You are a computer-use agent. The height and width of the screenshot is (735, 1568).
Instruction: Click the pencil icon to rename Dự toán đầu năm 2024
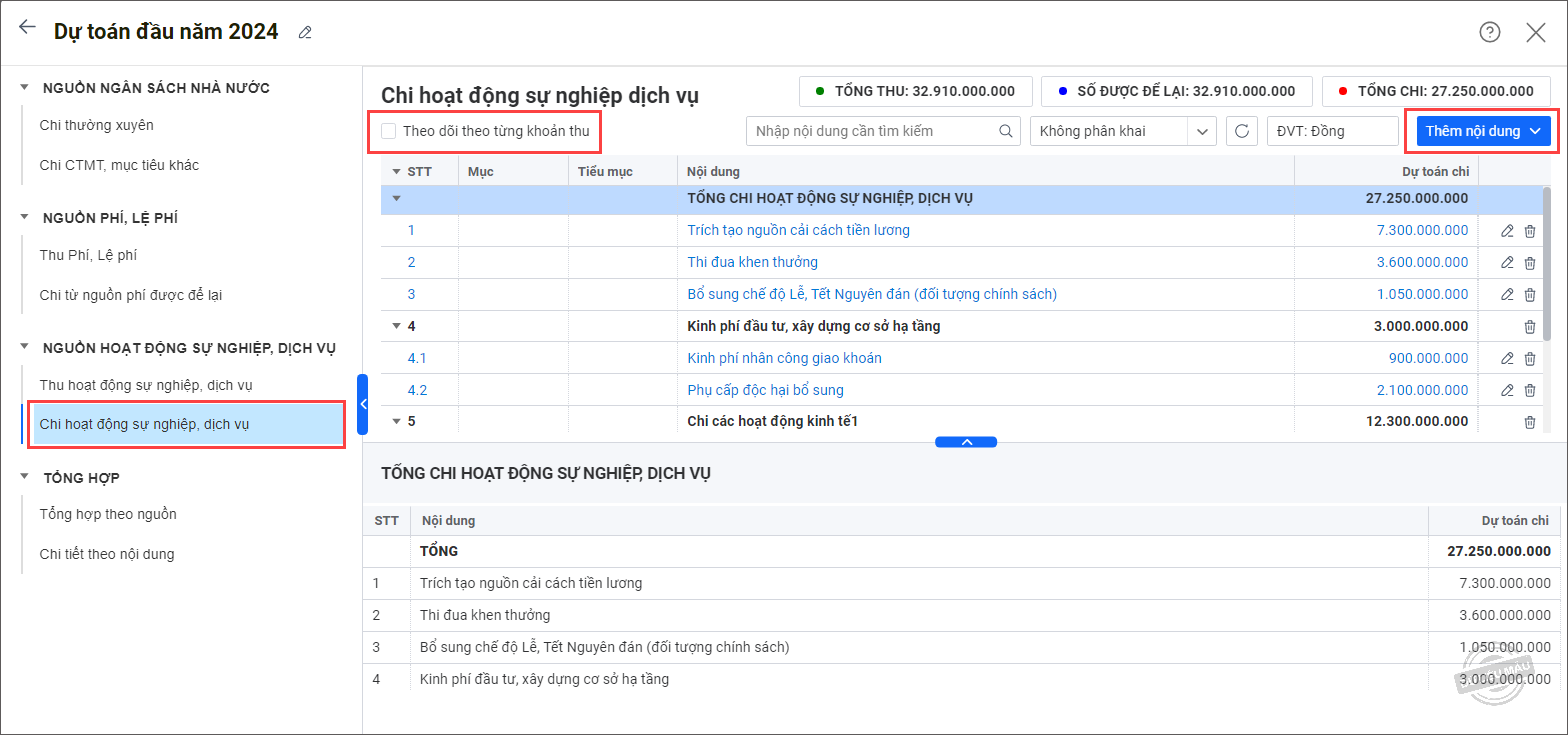tap(305, 33)
